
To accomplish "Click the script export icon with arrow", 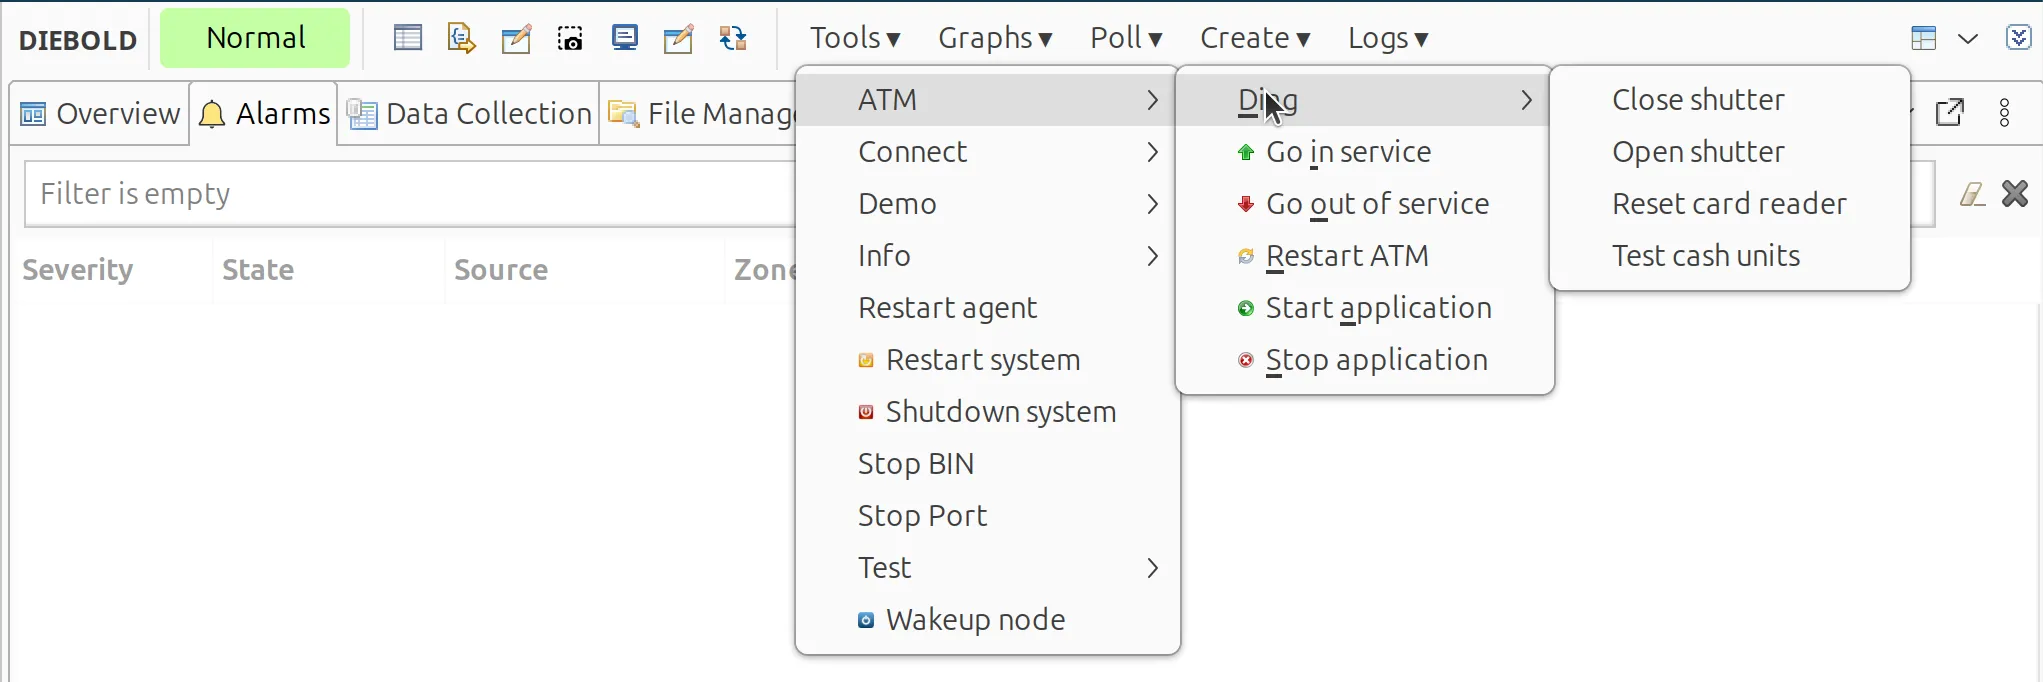I will click(x=461, y=39).
